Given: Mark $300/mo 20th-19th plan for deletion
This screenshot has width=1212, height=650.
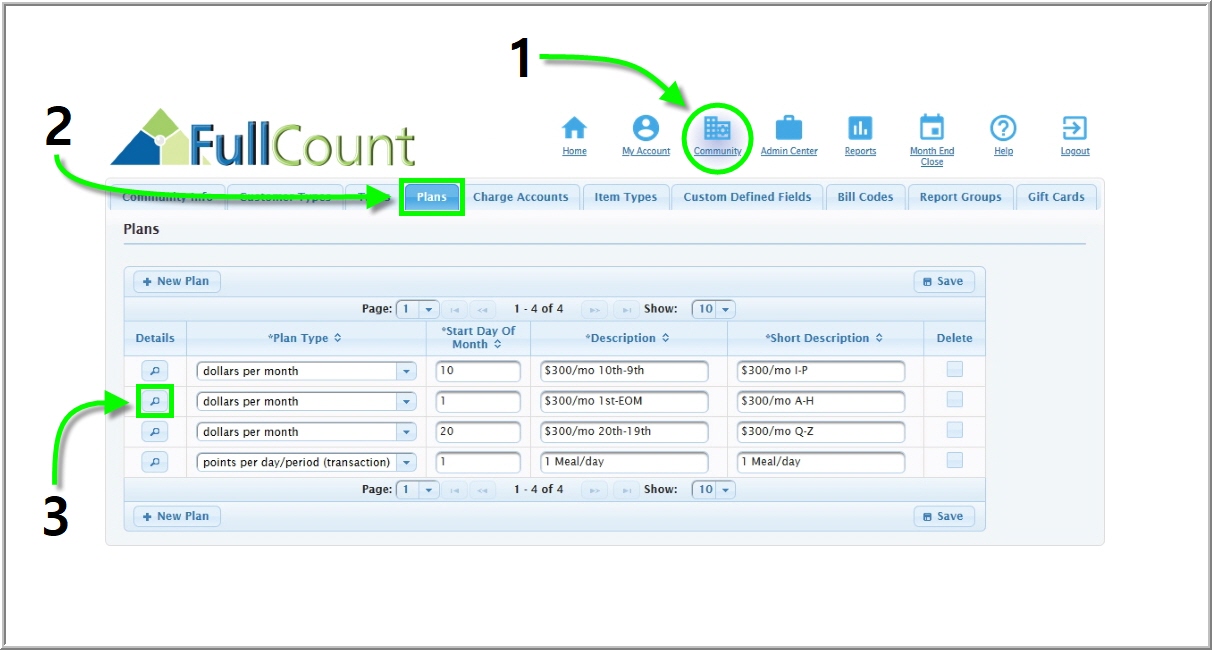Looking at the screenshot, I should pyautogui.click(x=954, y=431).
